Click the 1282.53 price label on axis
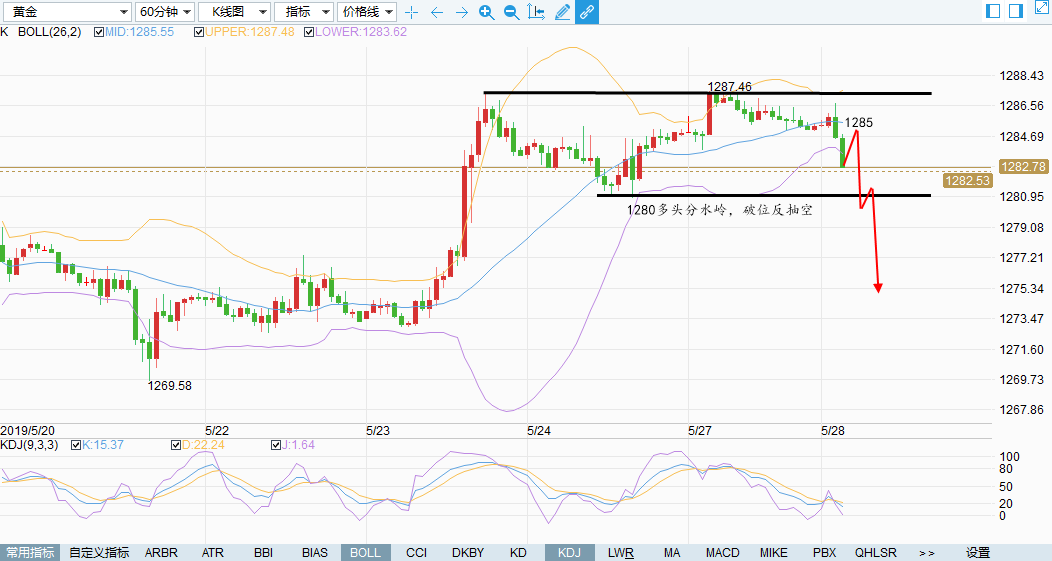The image size is (1052, 561). click(x=970, y=181)
